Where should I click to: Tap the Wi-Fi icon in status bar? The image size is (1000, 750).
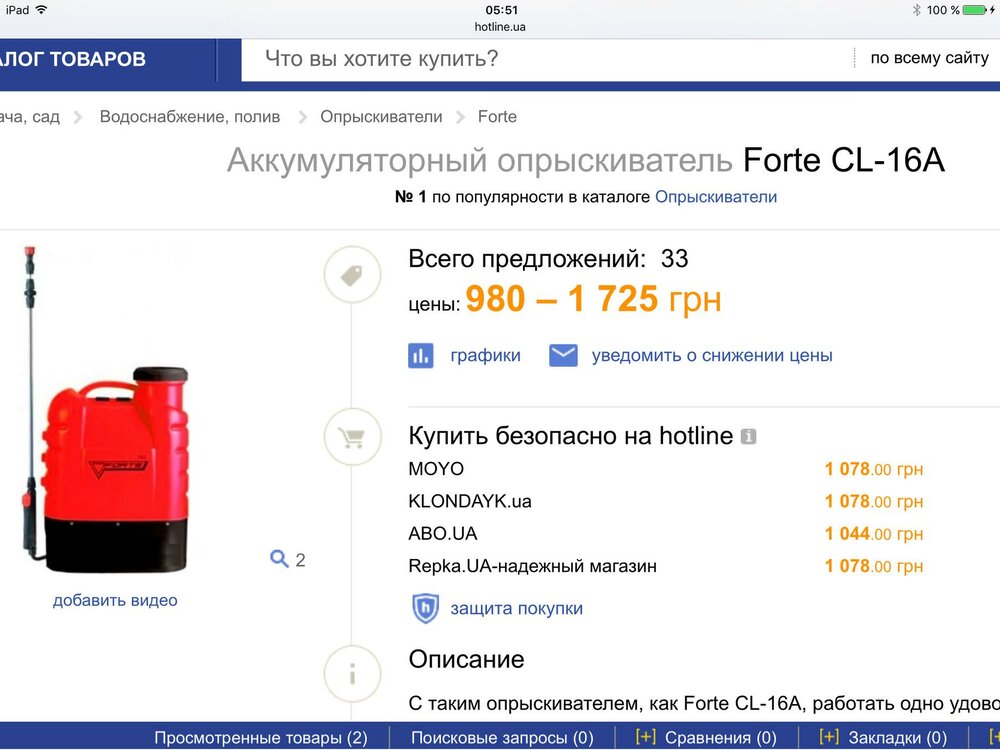coord(41,10)
